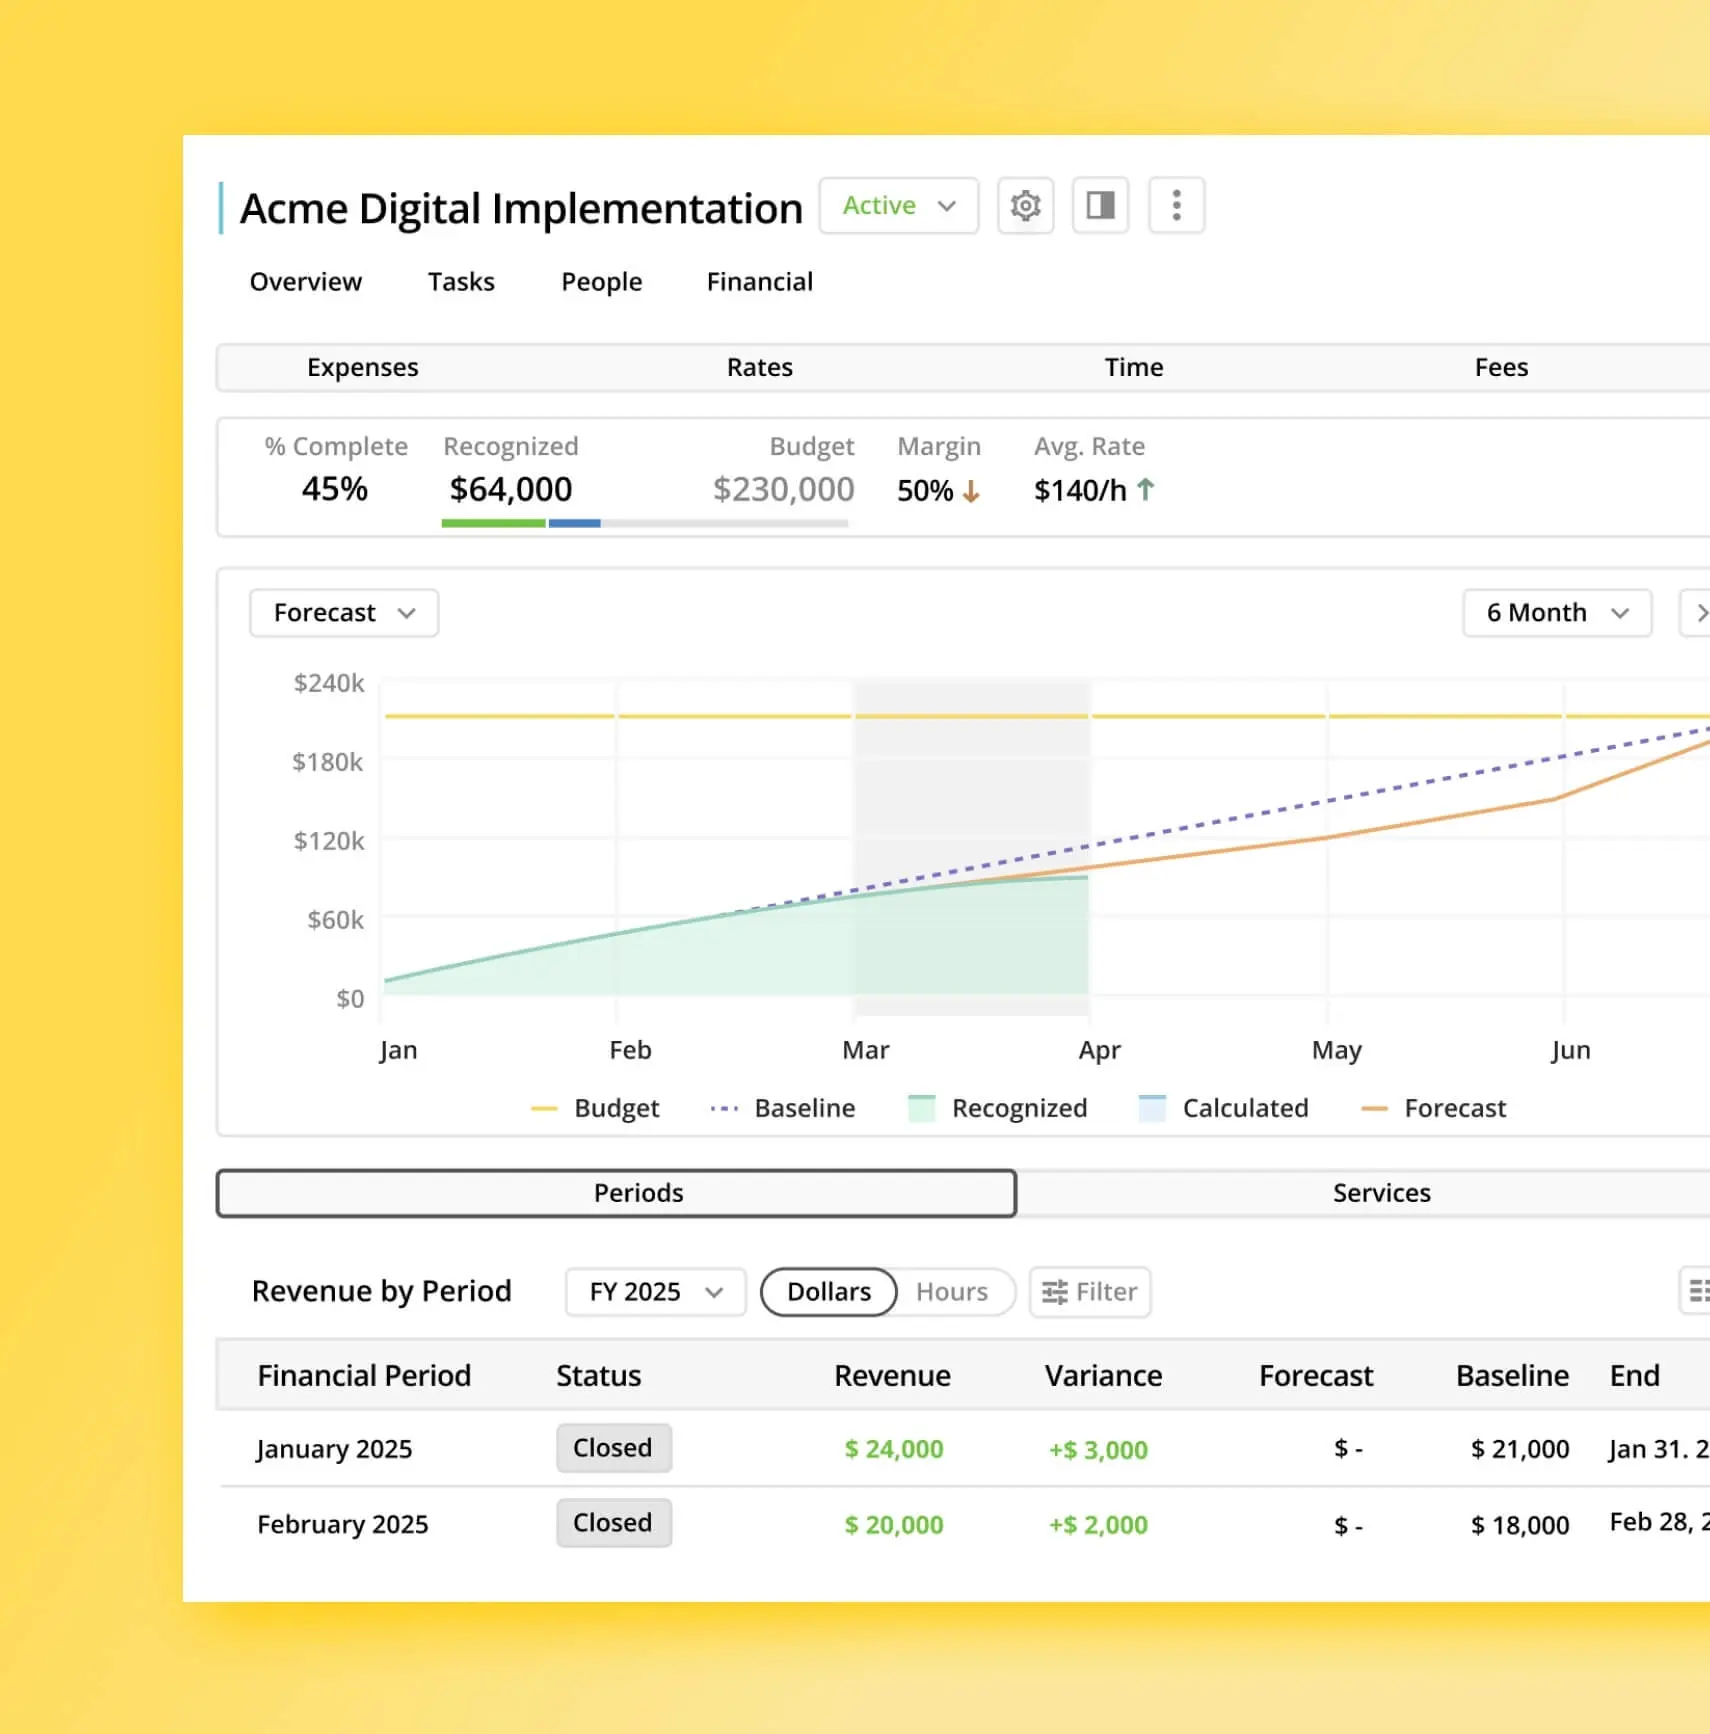Switch revenue display to Hours

(951, 1292)
